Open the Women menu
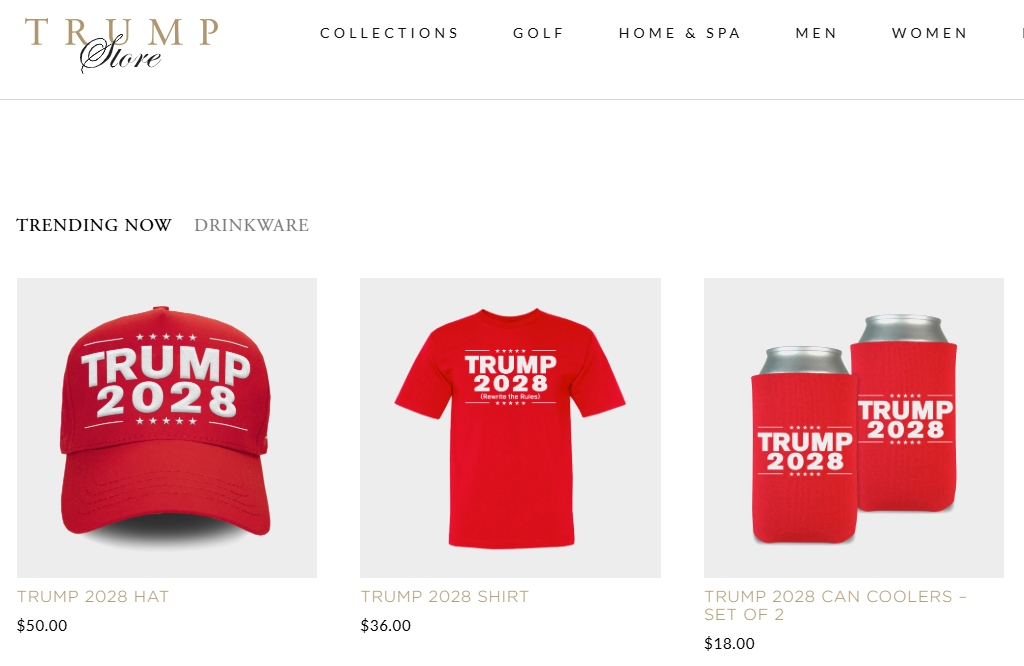 [929, 33]
